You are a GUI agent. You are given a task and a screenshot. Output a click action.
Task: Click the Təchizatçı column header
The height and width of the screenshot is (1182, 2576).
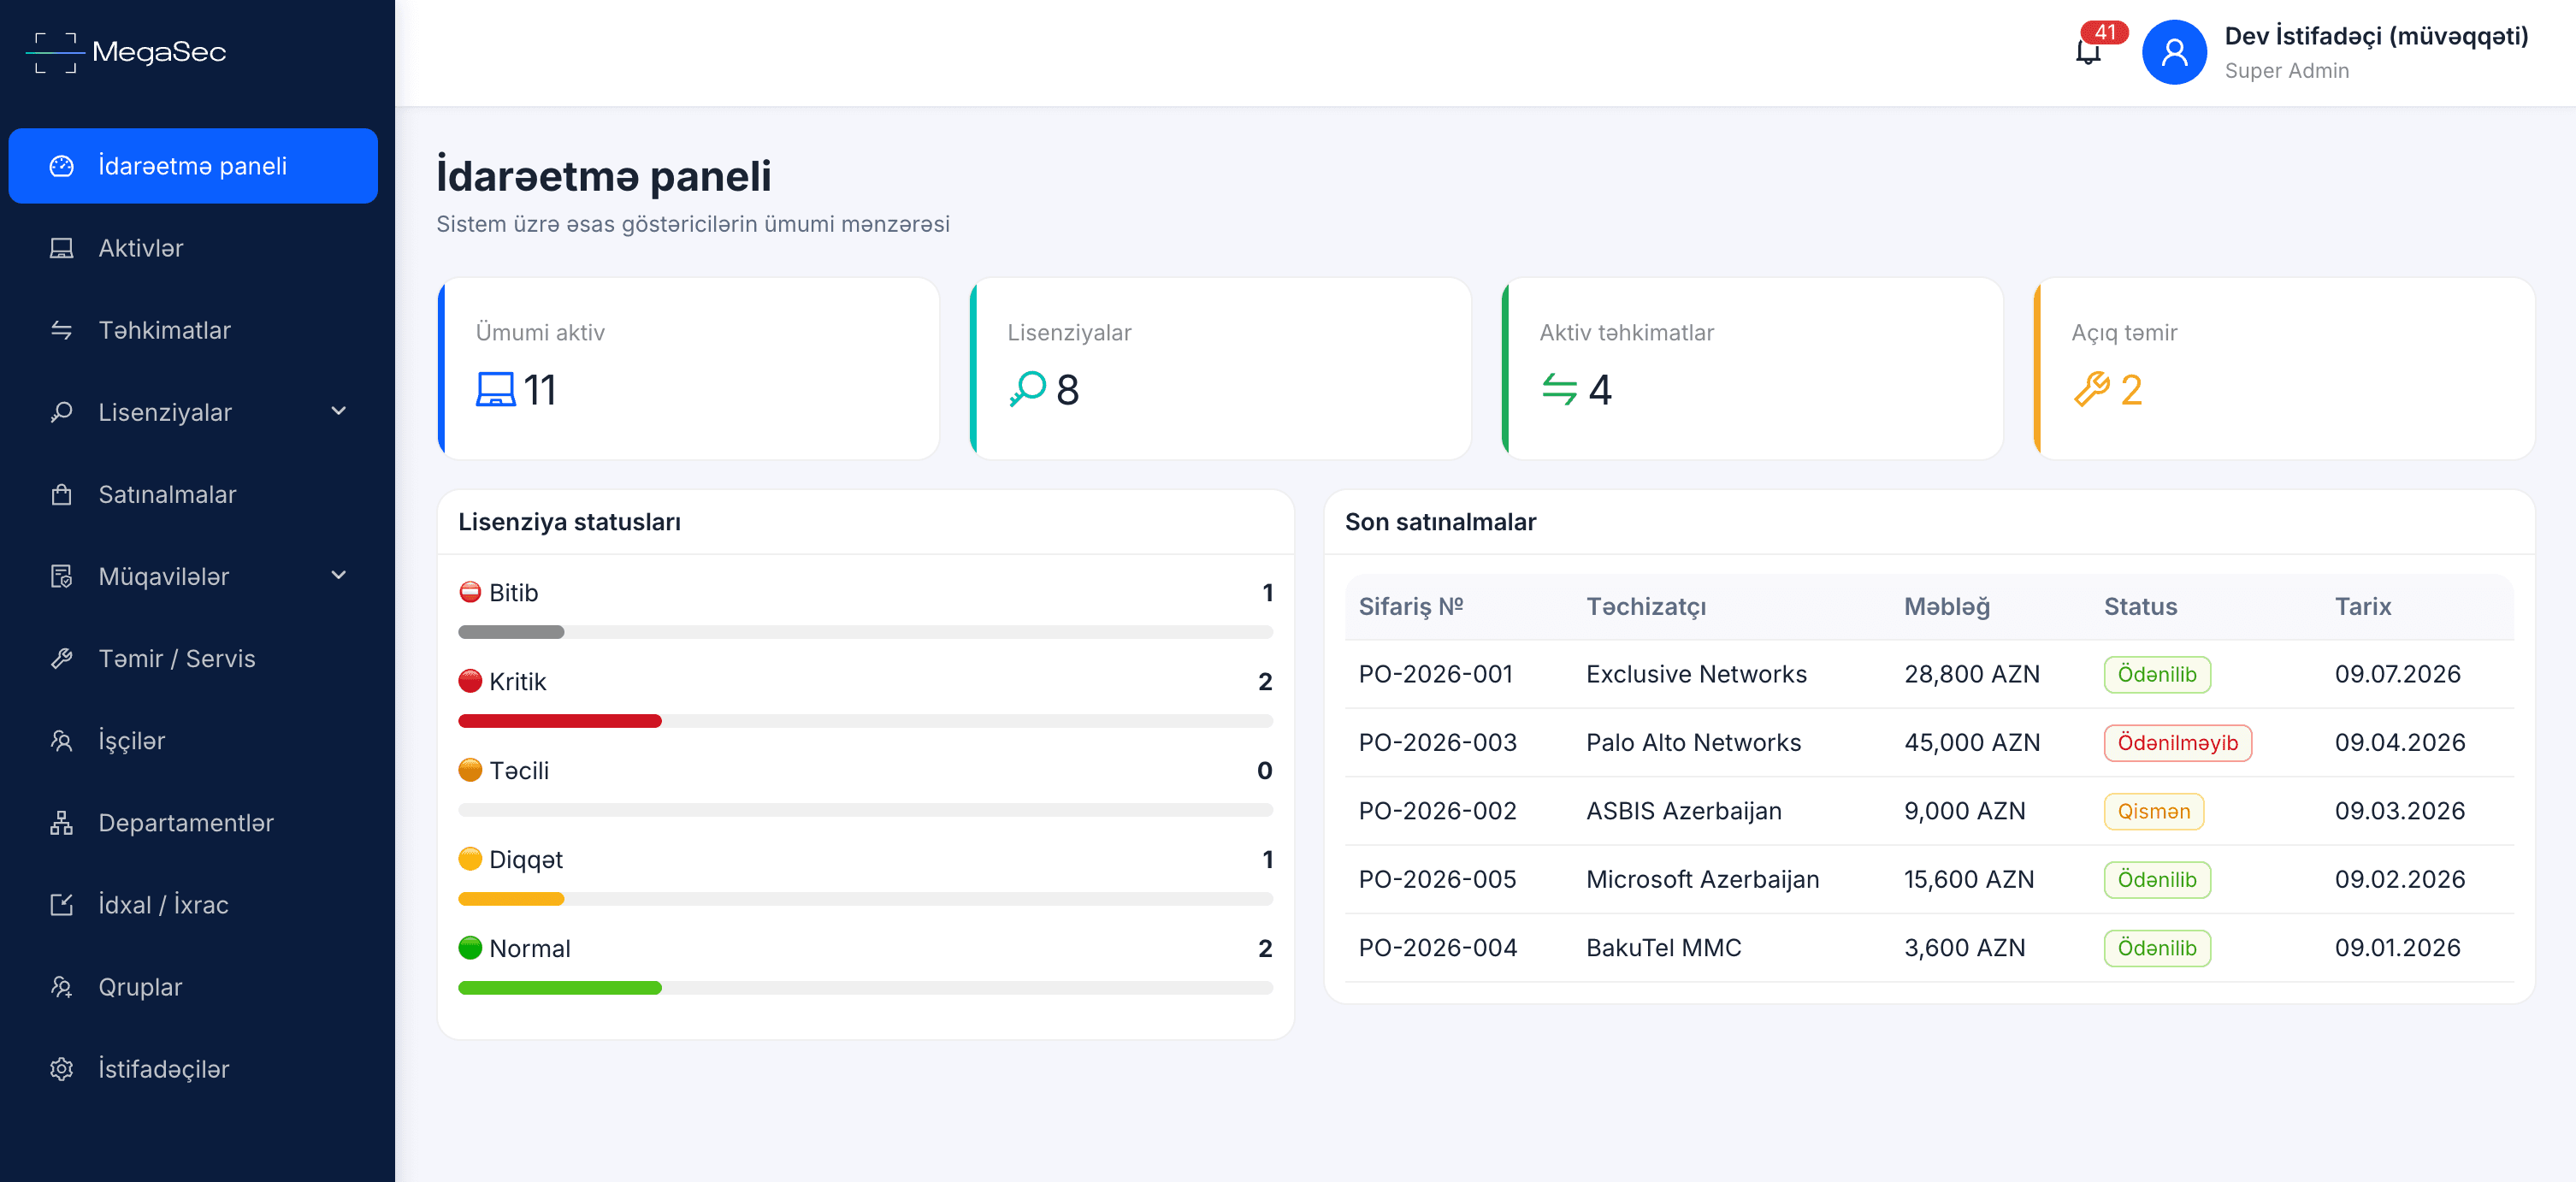coord(1645,606)
